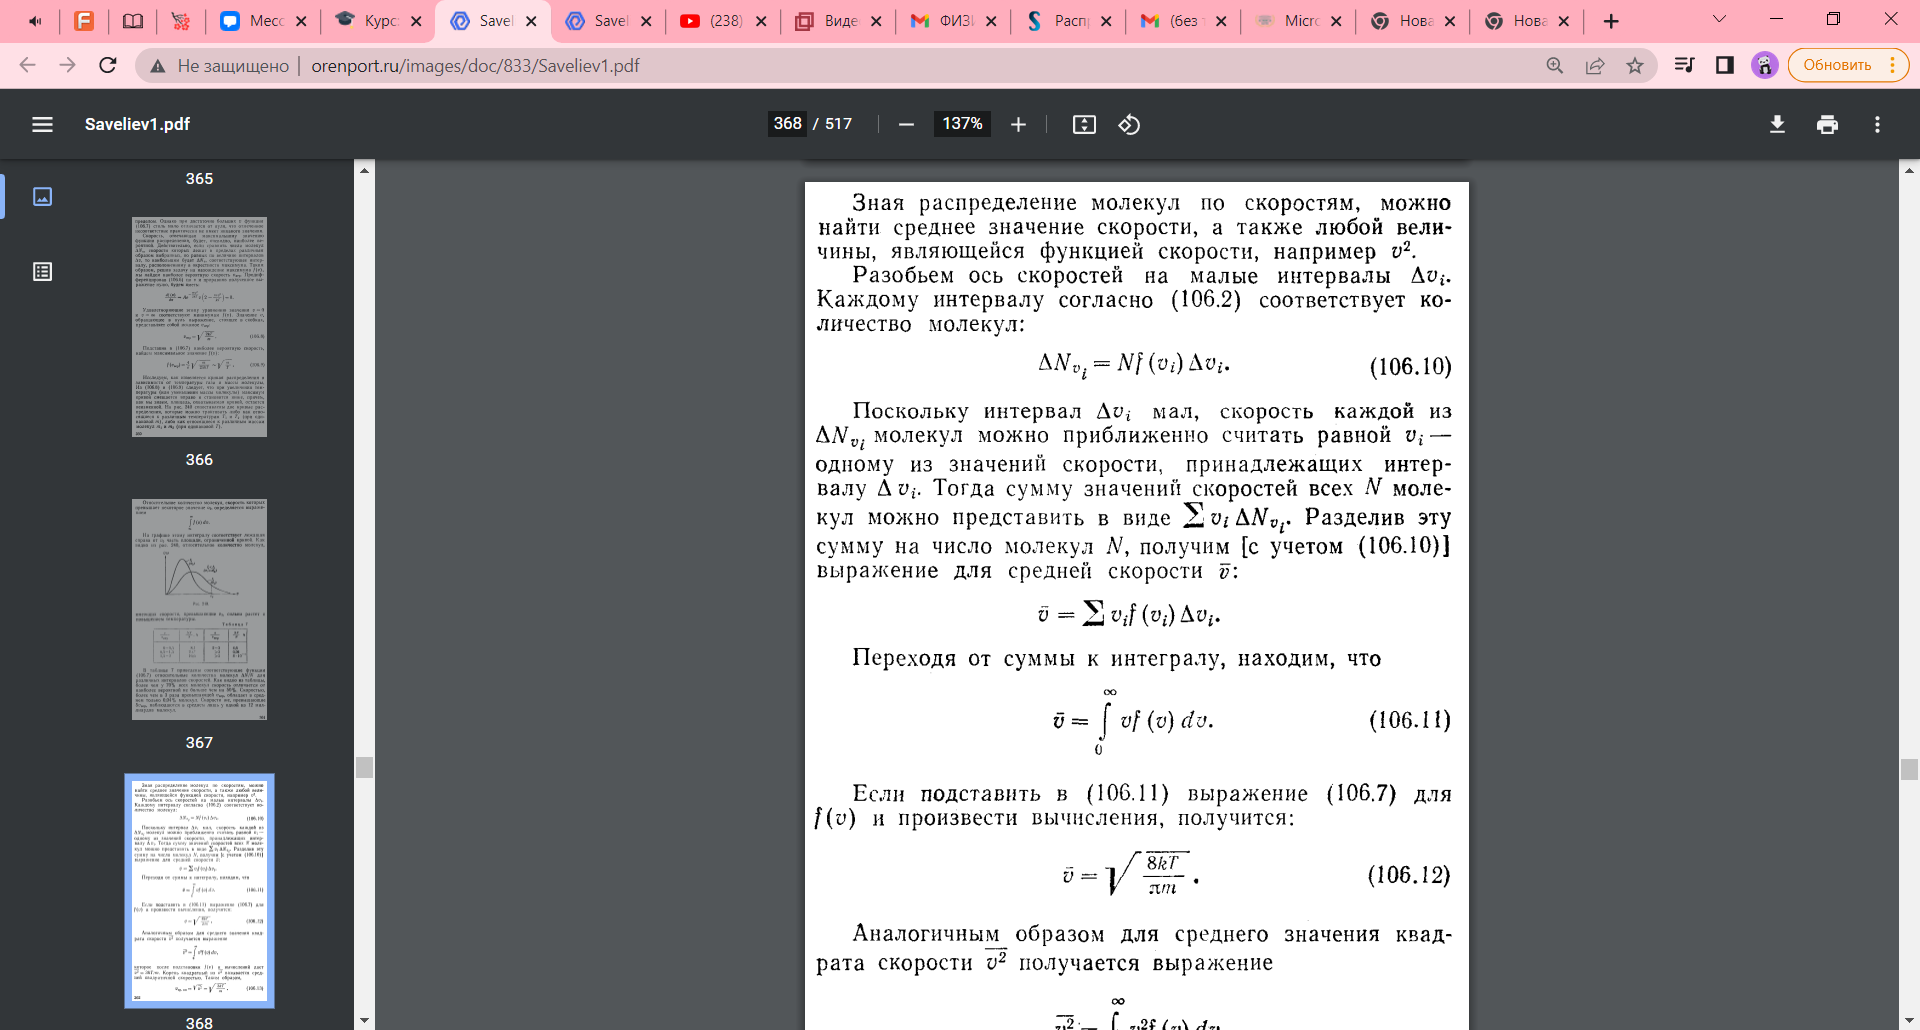1920x1030 pixels.
Task: Edit the current page number field
Action: (787, 123)
